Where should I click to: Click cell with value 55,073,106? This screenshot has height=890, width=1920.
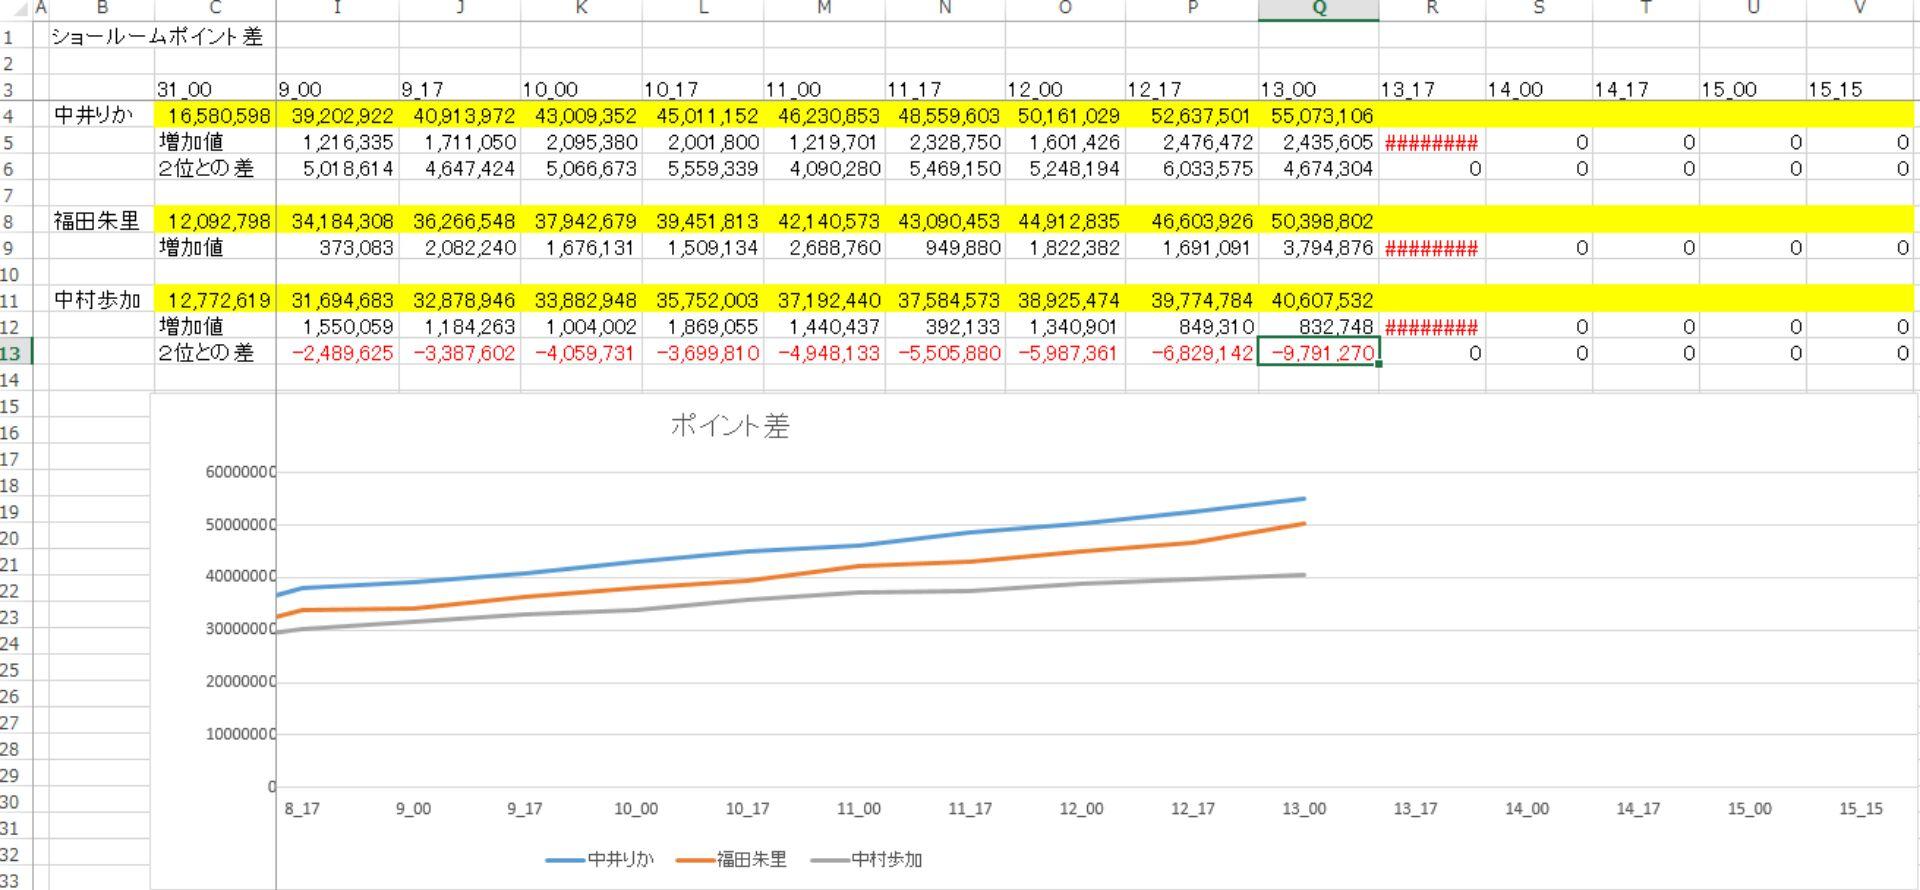pyautogui.click(x=1320, y=116)
